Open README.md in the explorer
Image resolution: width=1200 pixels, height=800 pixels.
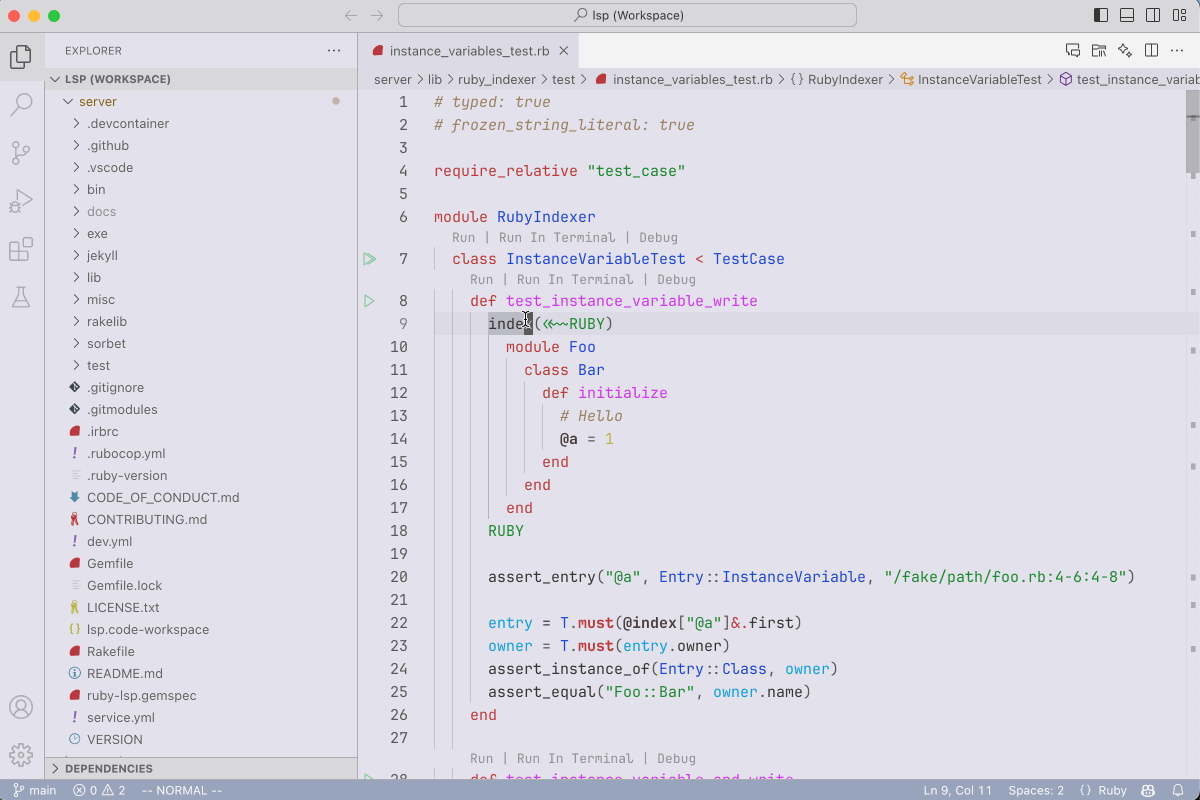point(201,674)
